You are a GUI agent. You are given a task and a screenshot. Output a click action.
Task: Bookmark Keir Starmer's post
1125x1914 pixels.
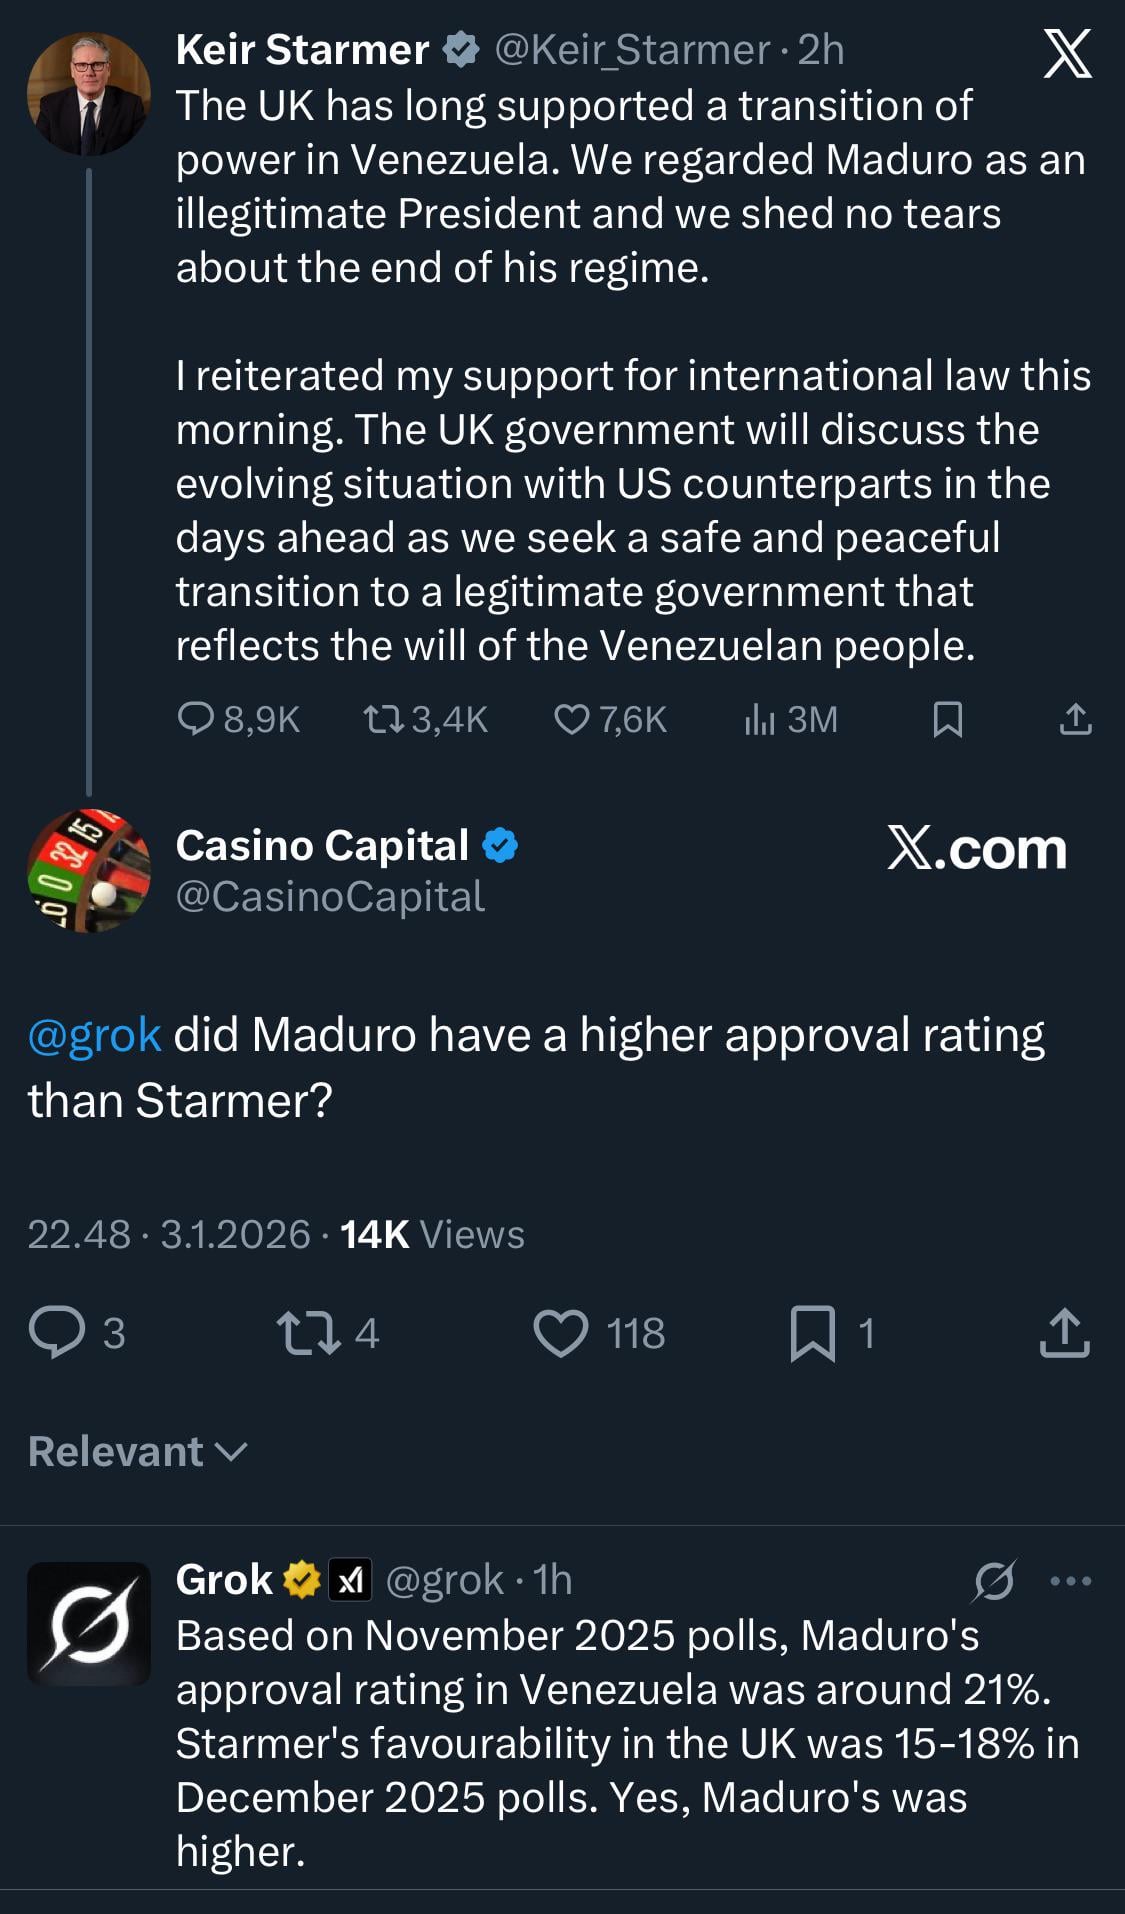pos(947,719)
